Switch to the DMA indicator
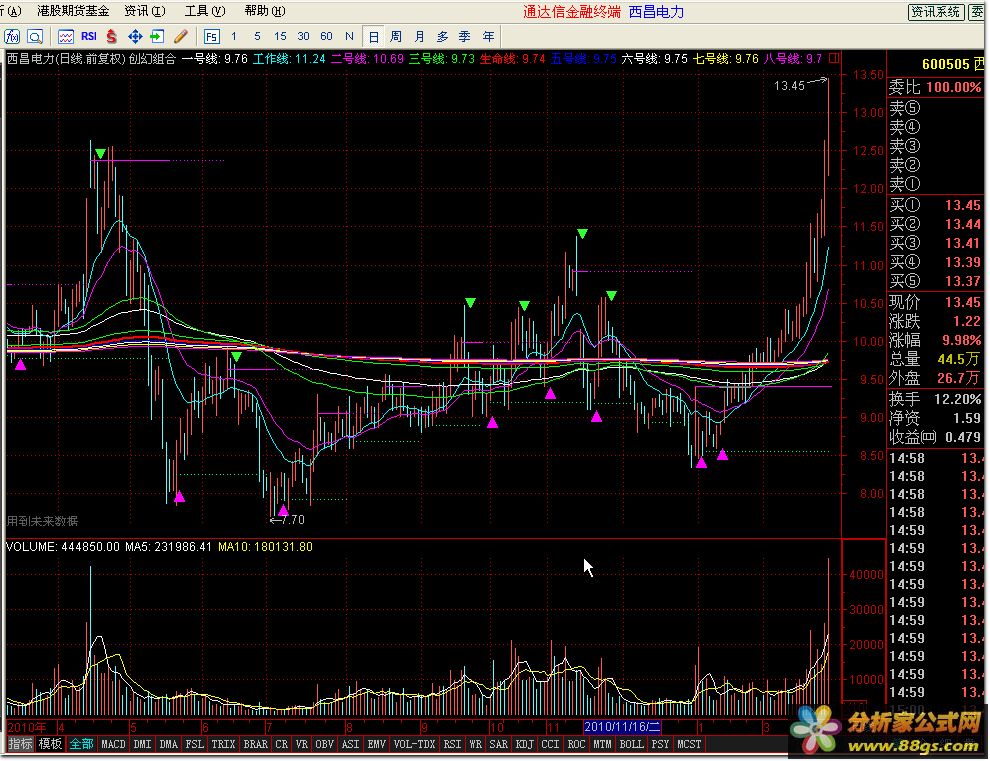This screenshot has width=990, height=761. 168,744
